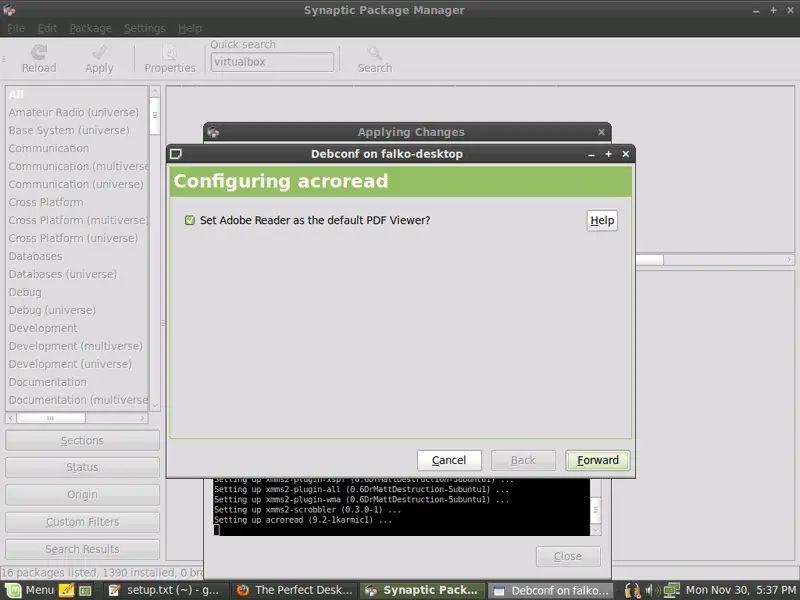Click the Debconf window menu icon in titlebar

tap(176, 154)
